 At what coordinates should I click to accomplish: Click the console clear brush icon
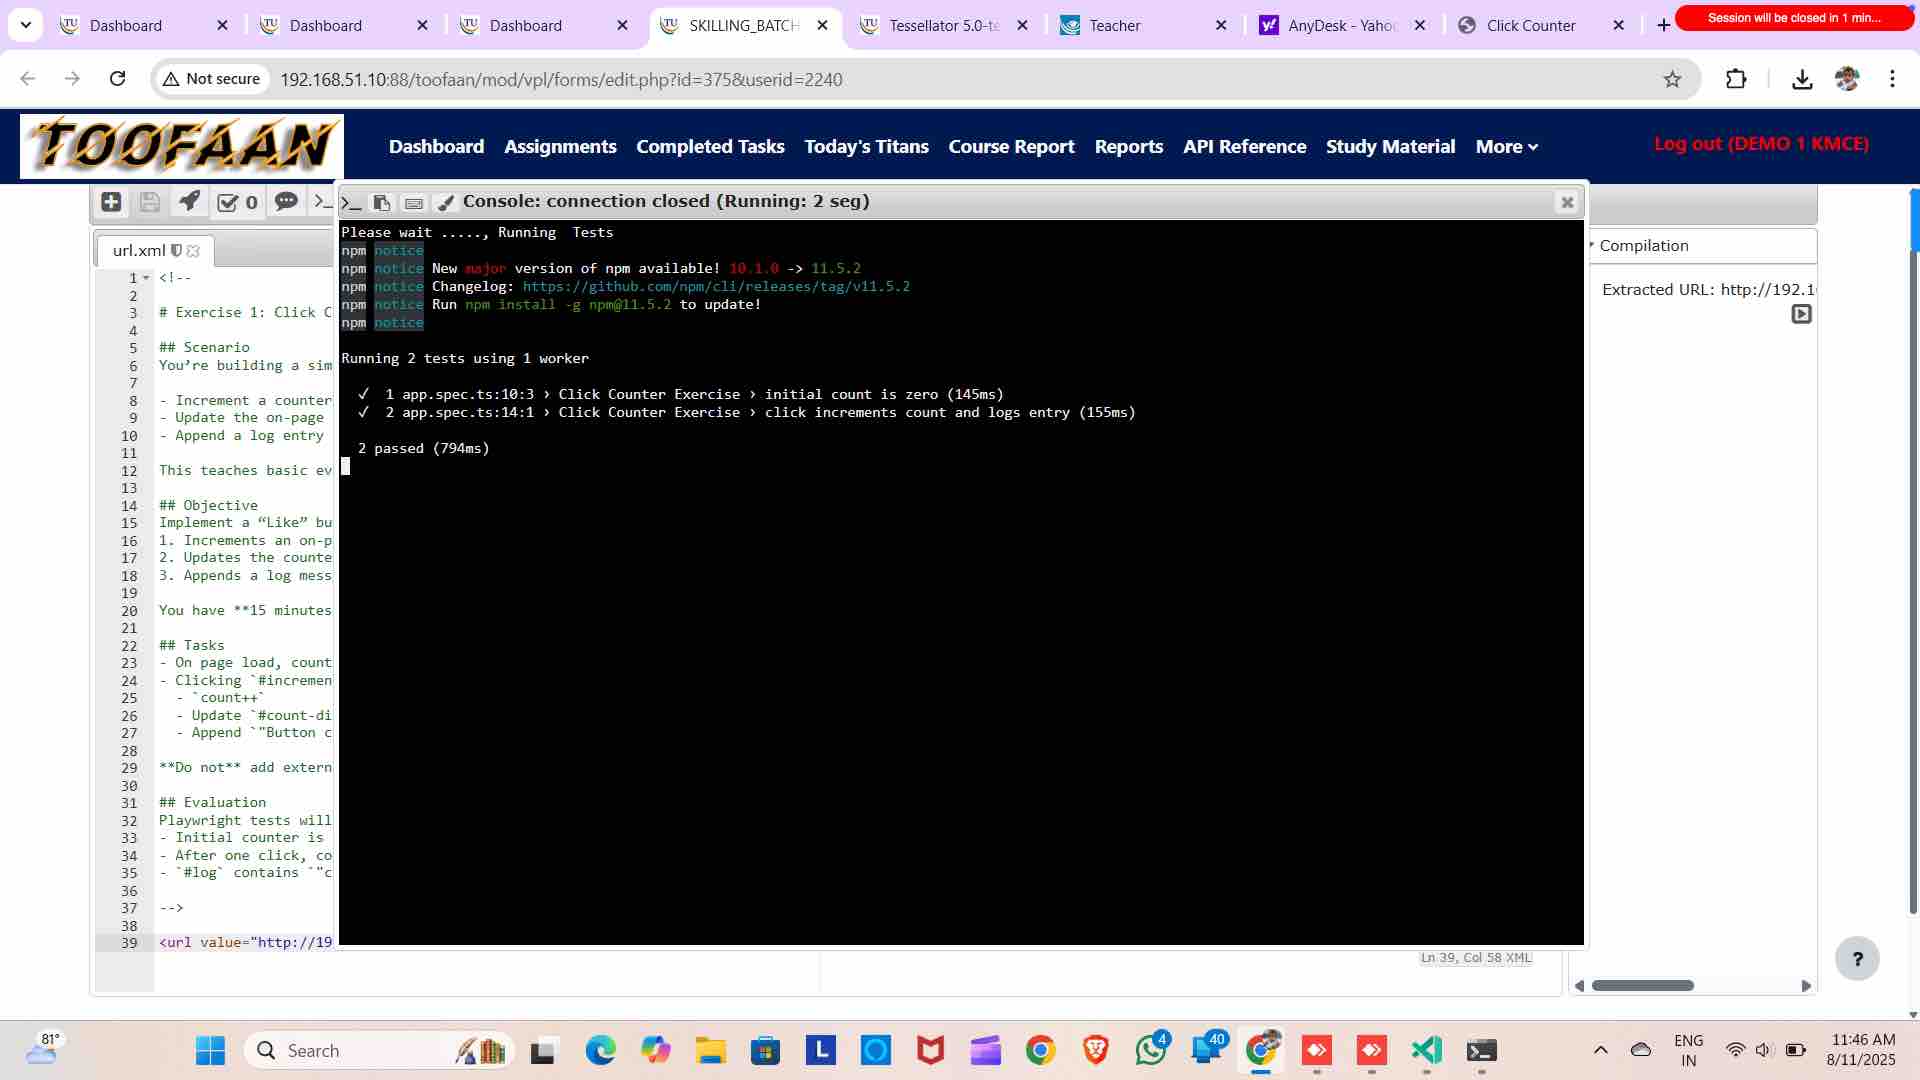[x=446, y=203]
